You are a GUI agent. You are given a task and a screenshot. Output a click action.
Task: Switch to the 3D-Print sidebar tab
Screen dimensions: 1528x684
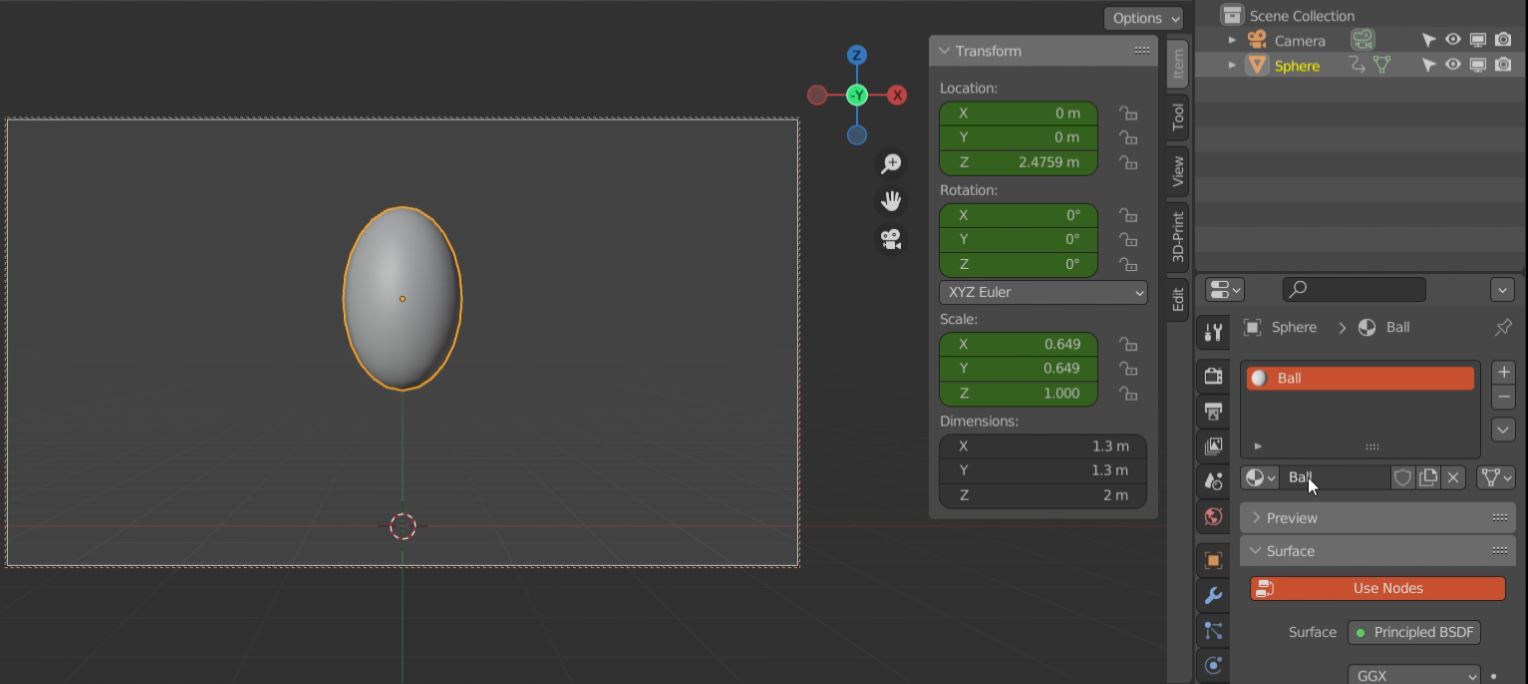1177,236
